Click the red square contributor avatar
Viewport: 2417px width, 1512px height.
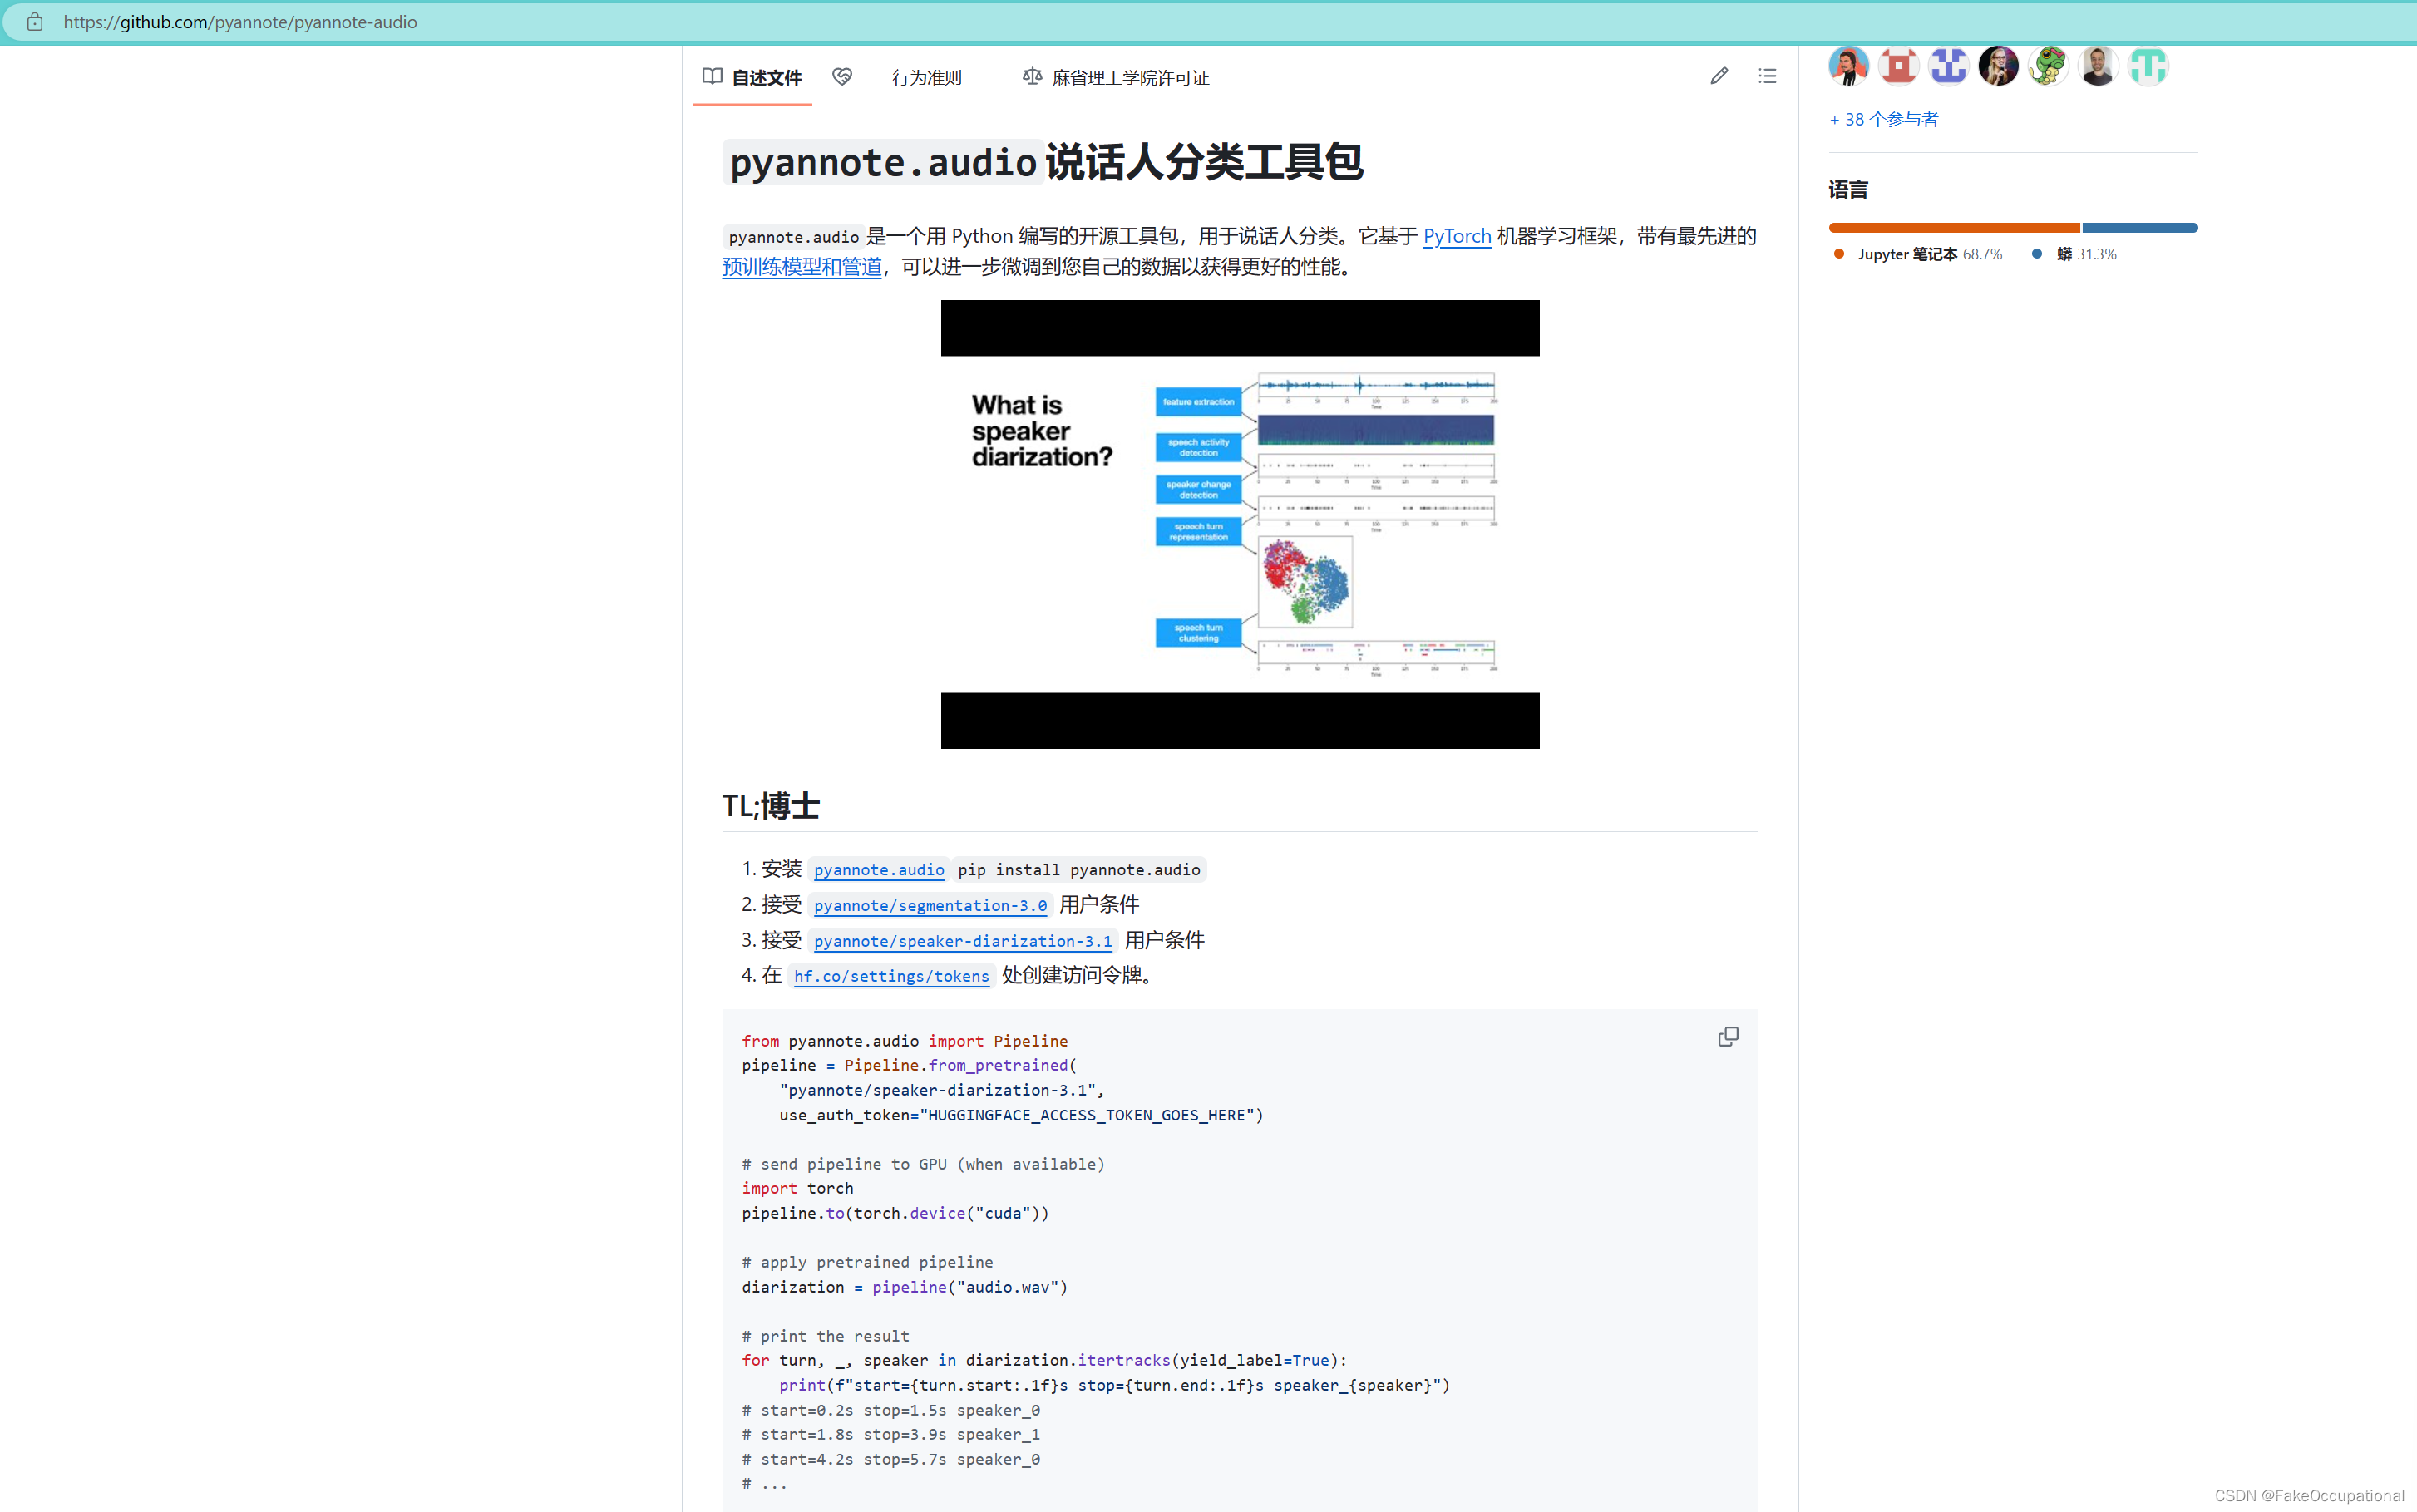1898,67
